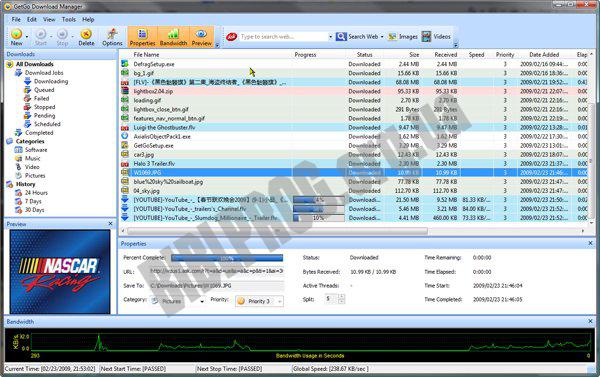Select the 30 Days history filter
600x377 pixels.
(34, 210)
